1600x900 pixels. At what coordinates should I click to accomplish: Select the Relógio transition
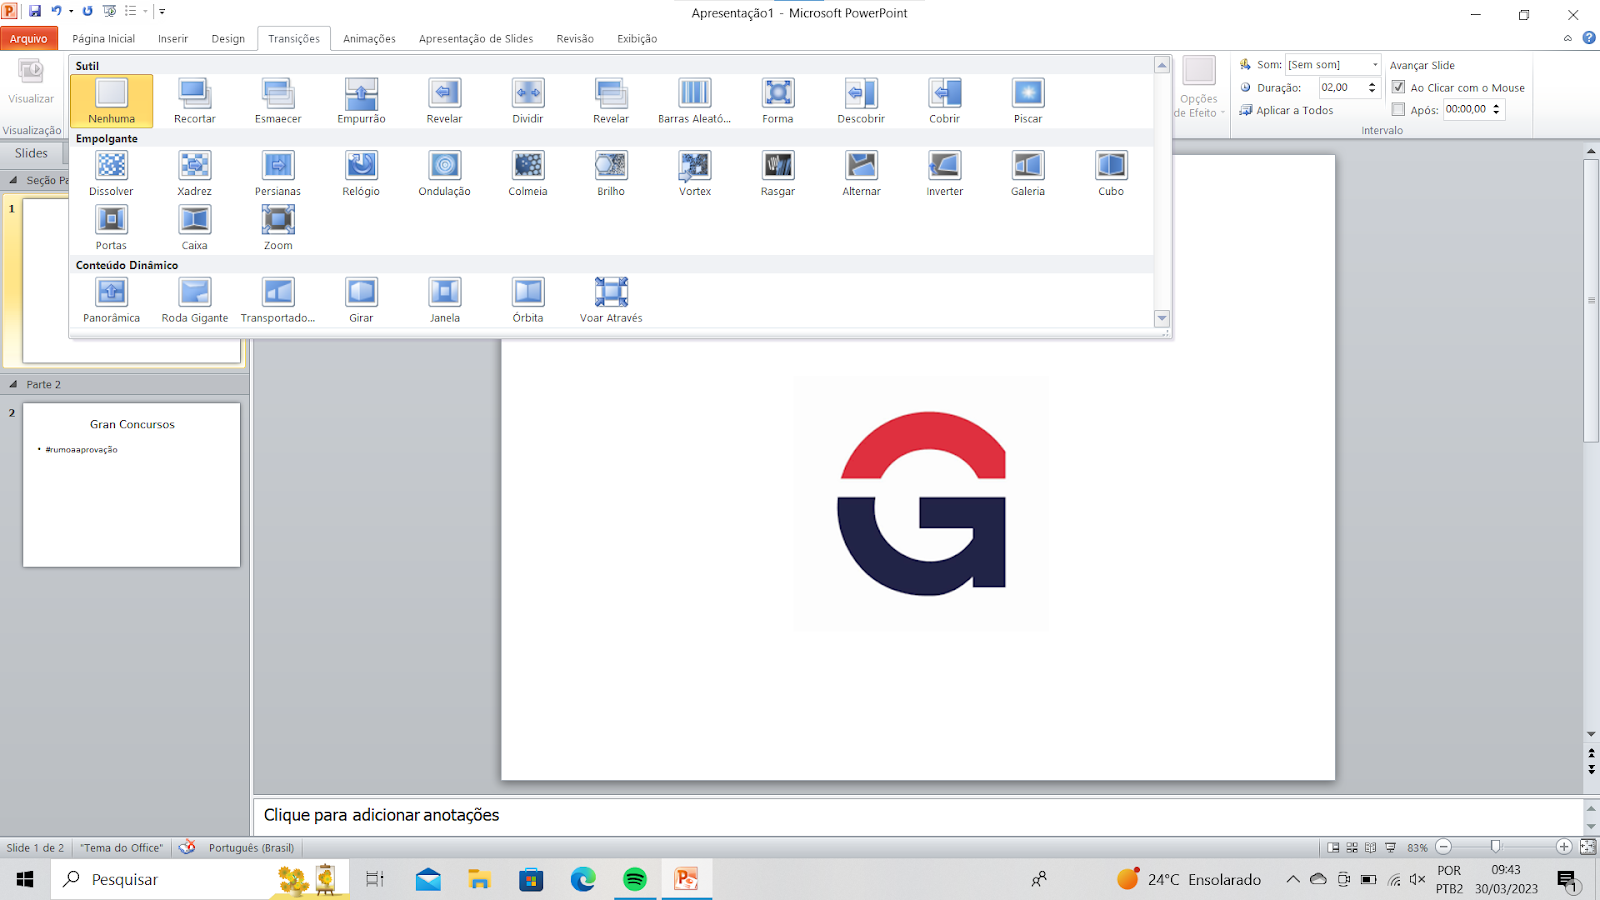[361, 174]
